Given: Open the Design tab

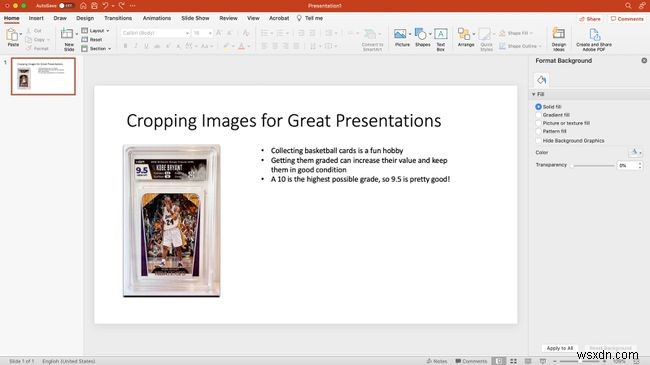Looking at the screenshot, I should click(85, 18).
